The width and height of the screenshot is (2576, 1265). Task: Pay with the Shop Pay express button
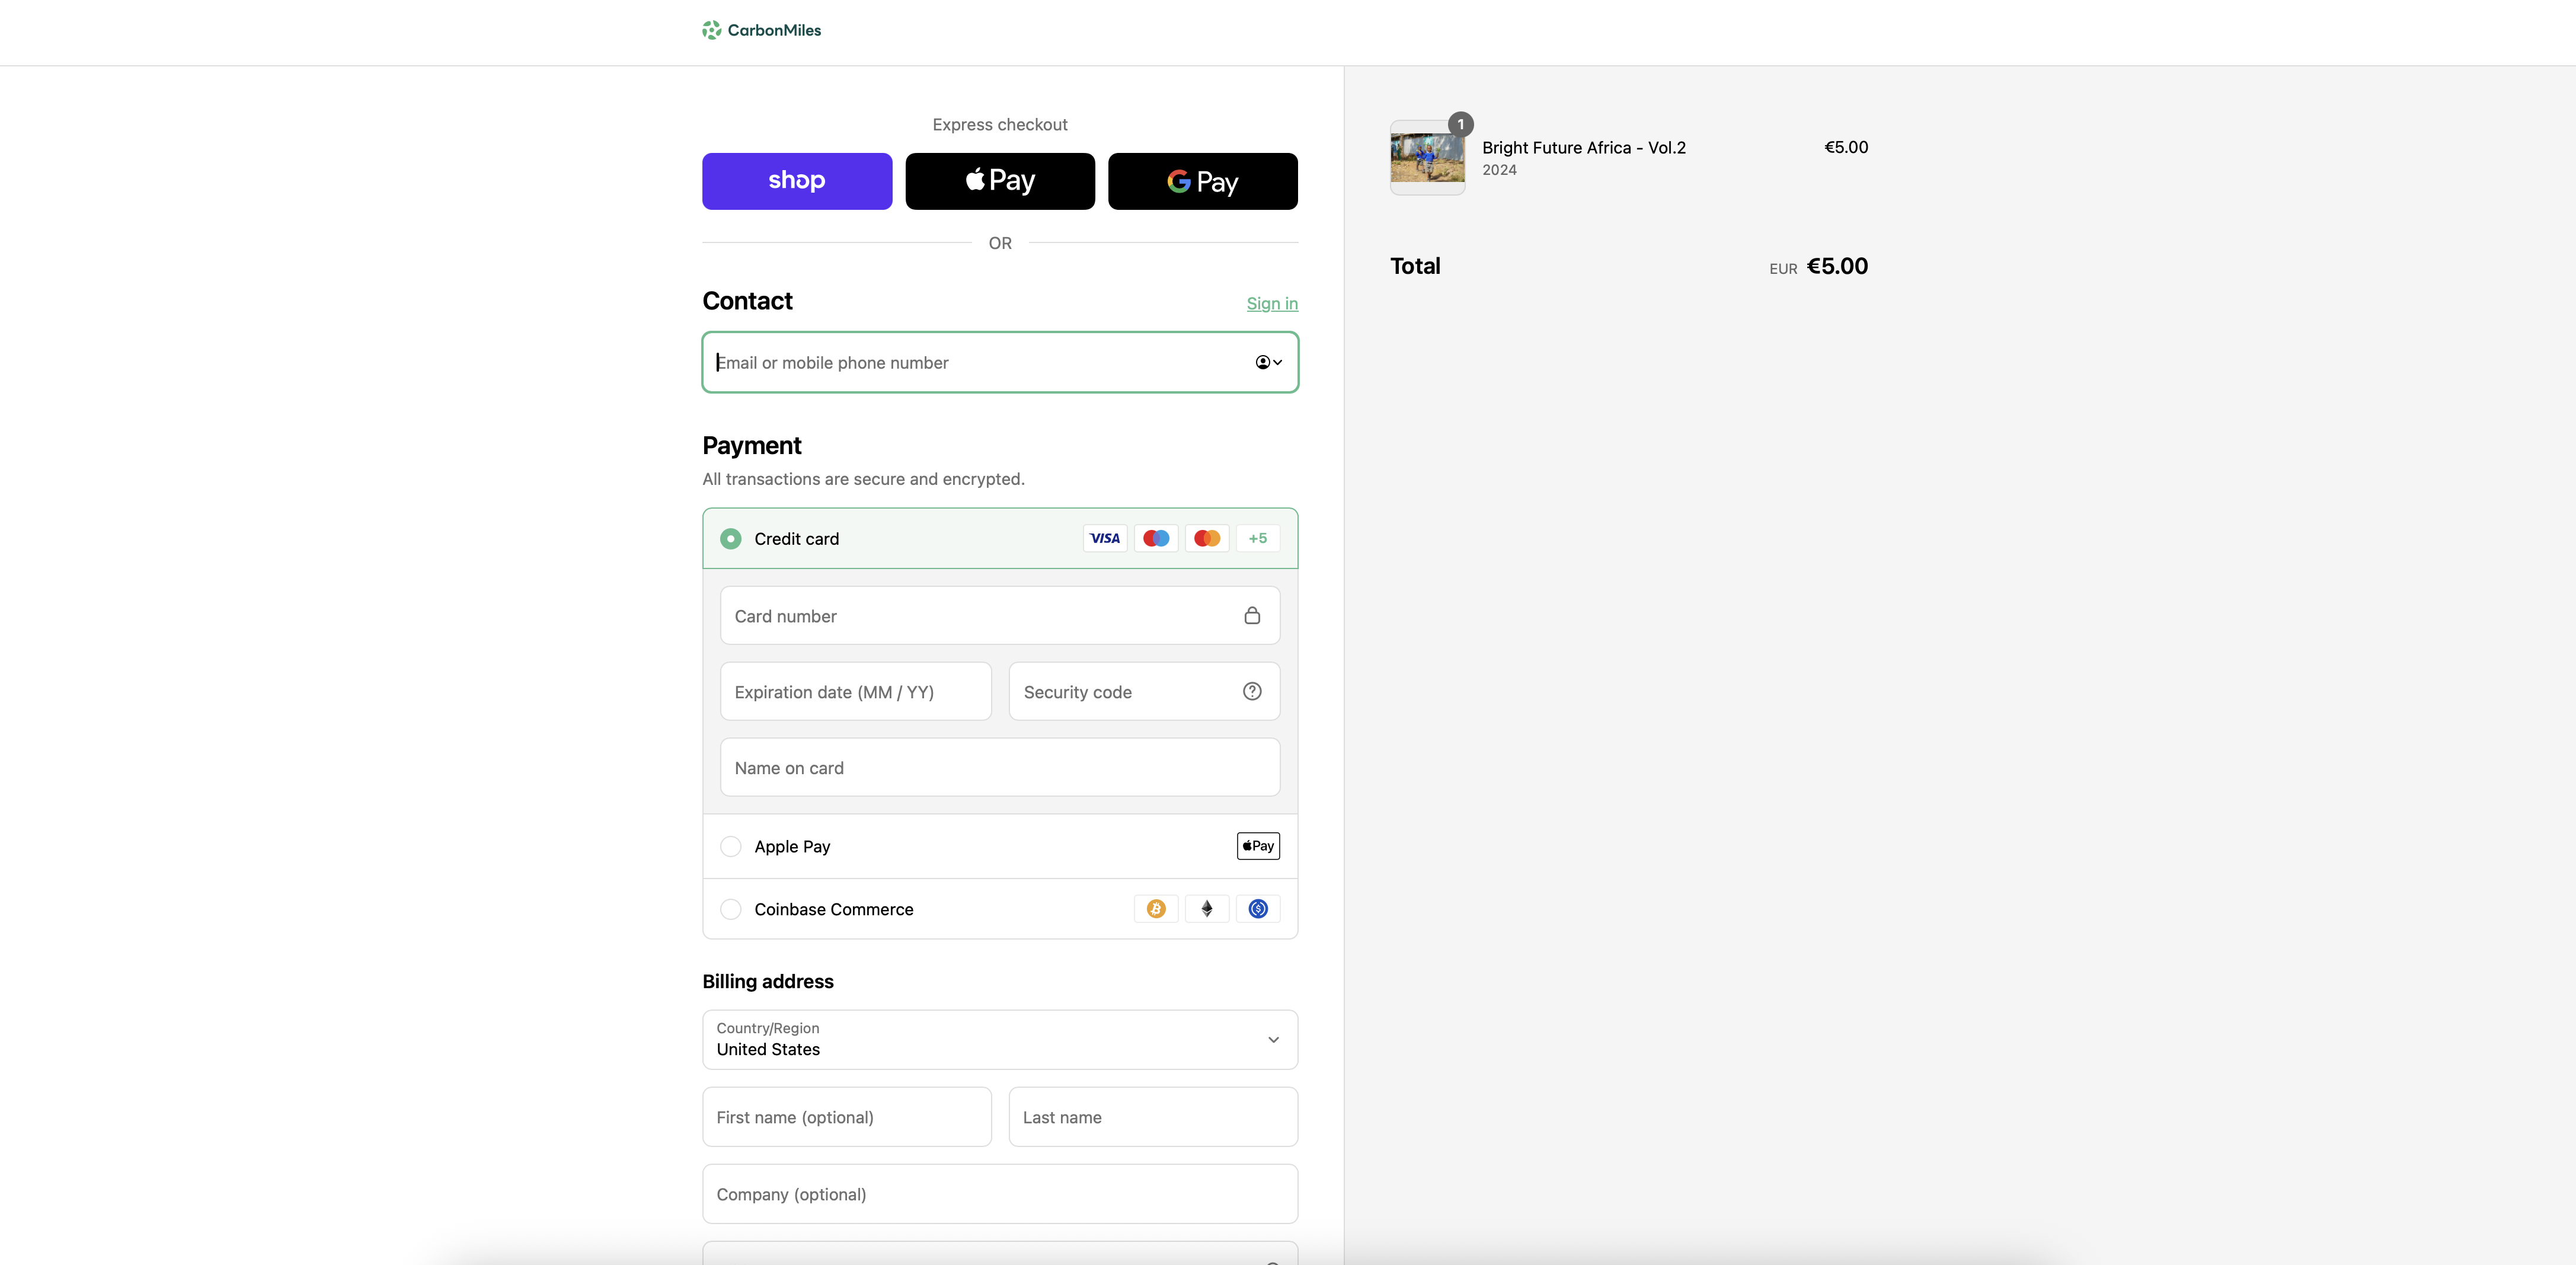(x=796, y=181)
